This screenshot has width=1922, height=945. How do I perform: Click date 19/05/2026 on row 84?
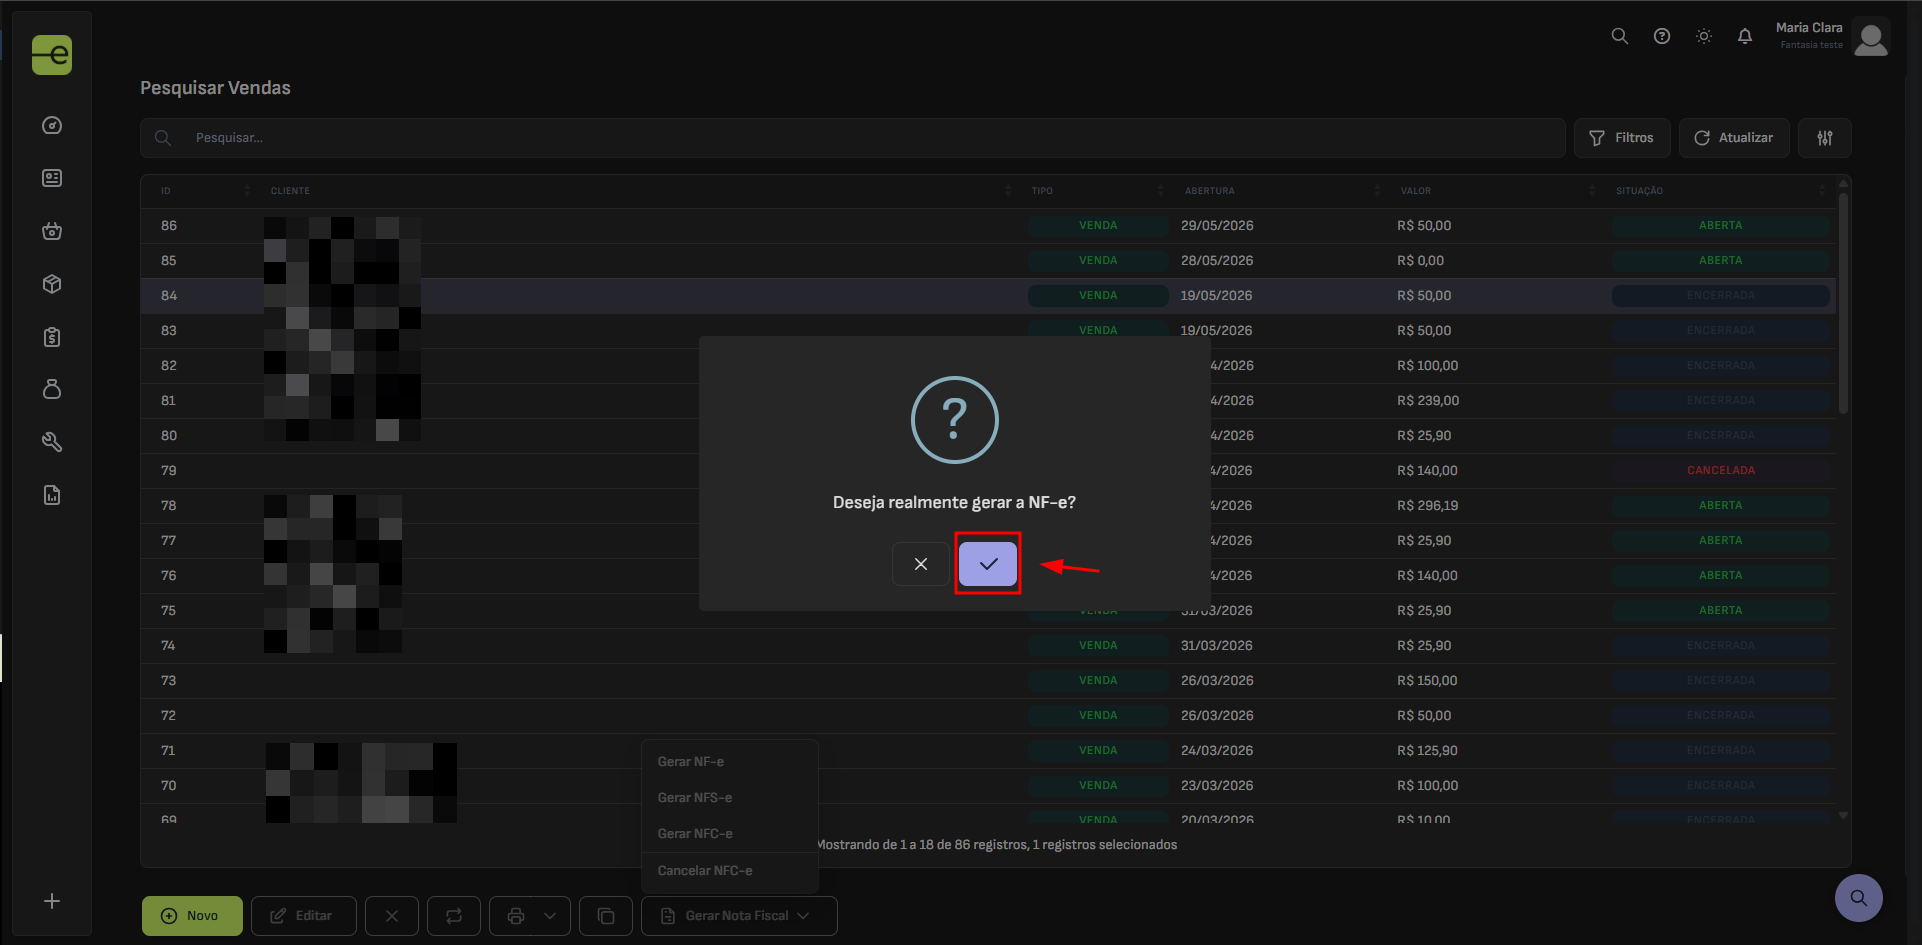click(x=1216, y=296)
